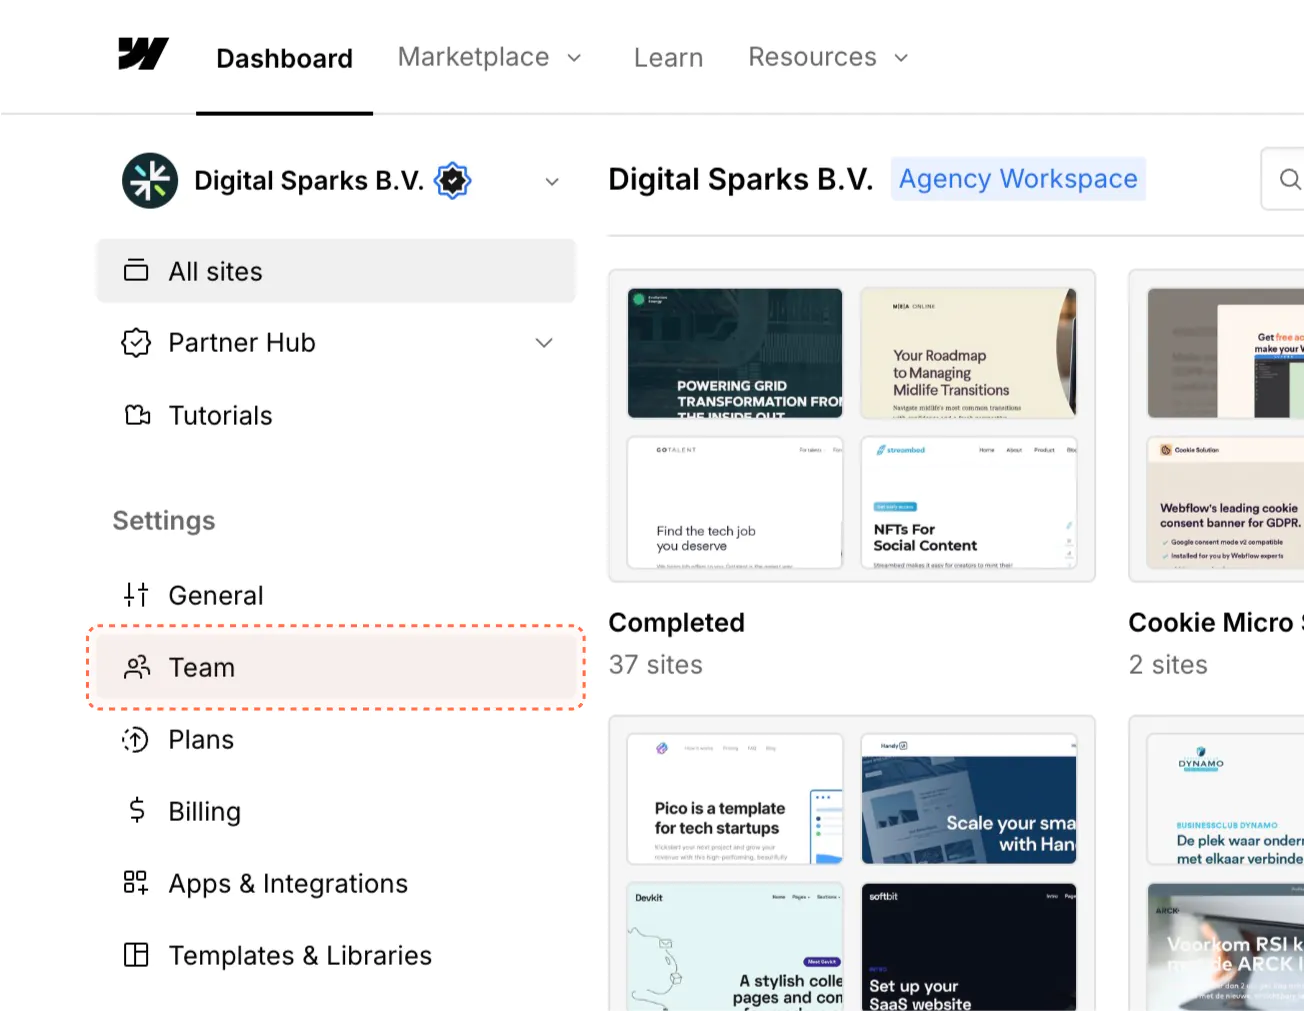
Task: Go to the Learn menu item
Action: tap(668, 58)
